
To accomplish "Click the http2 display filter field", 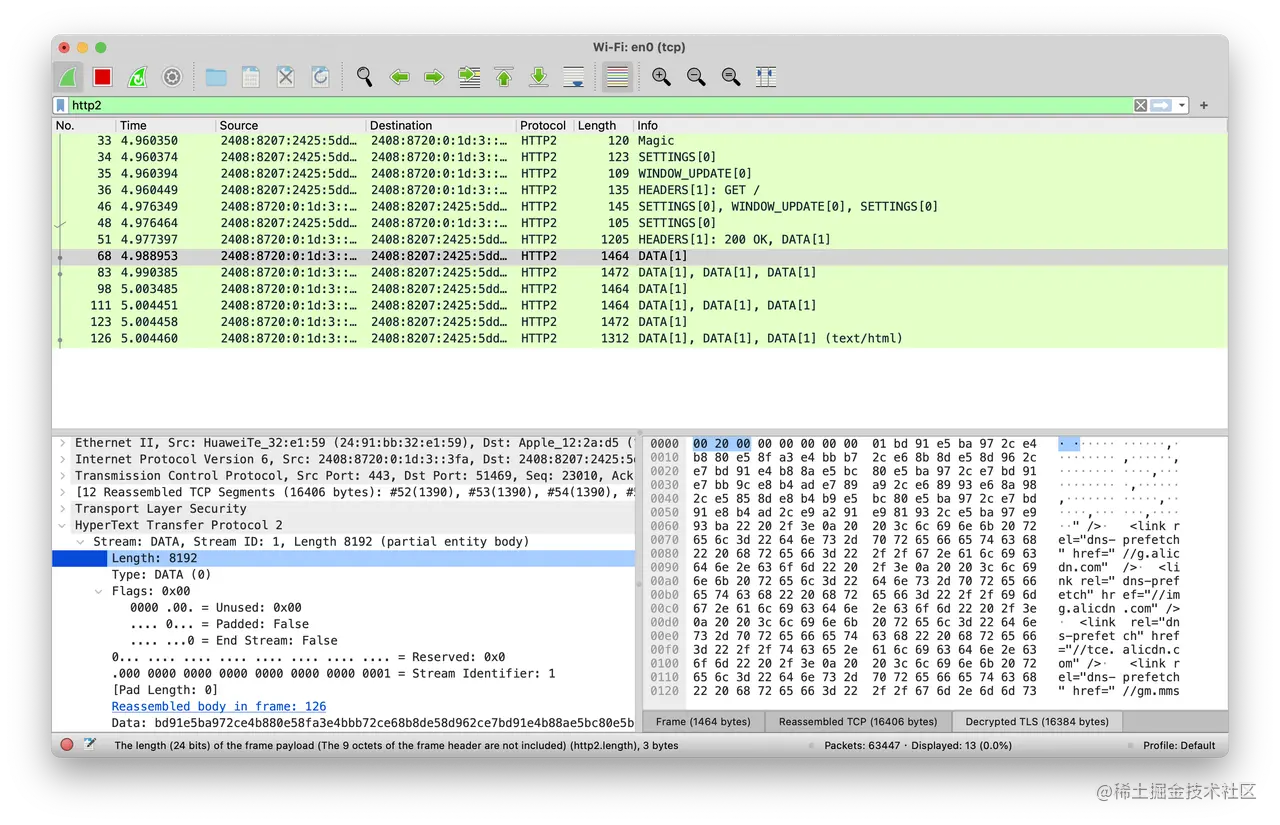I will [x=600, y=105].
